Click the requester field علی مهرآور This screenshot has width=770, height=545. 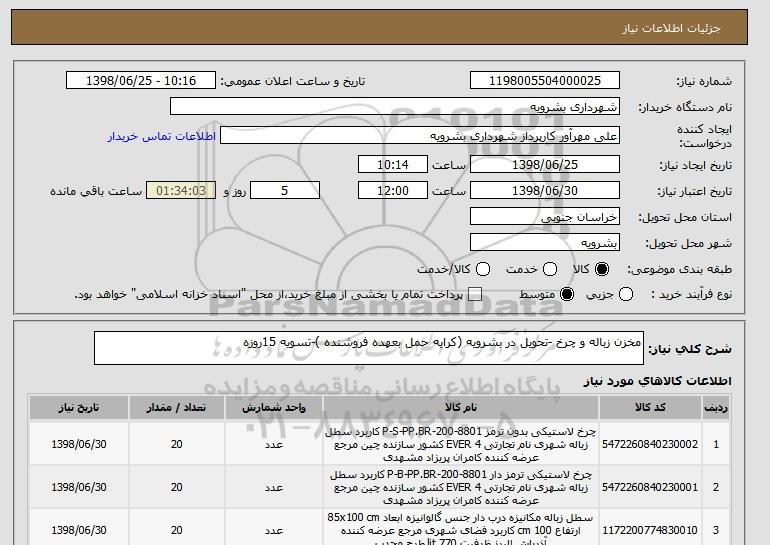coord(420,136)
